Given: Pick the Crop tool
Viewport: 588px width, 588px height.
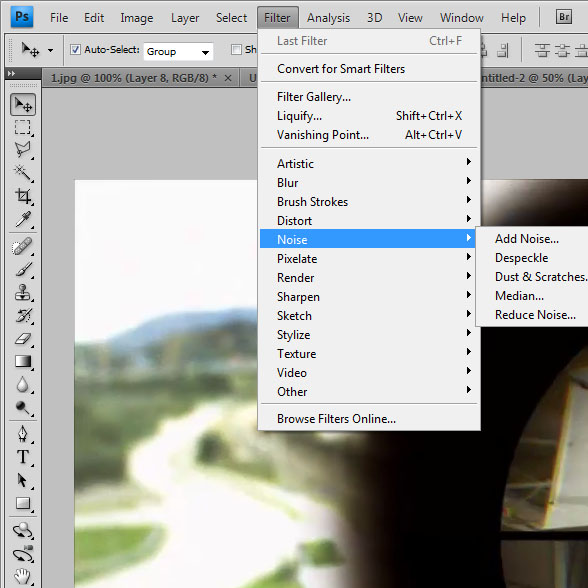Looking at the screenshot, I should pyautogui.click(x=22, y=196).
